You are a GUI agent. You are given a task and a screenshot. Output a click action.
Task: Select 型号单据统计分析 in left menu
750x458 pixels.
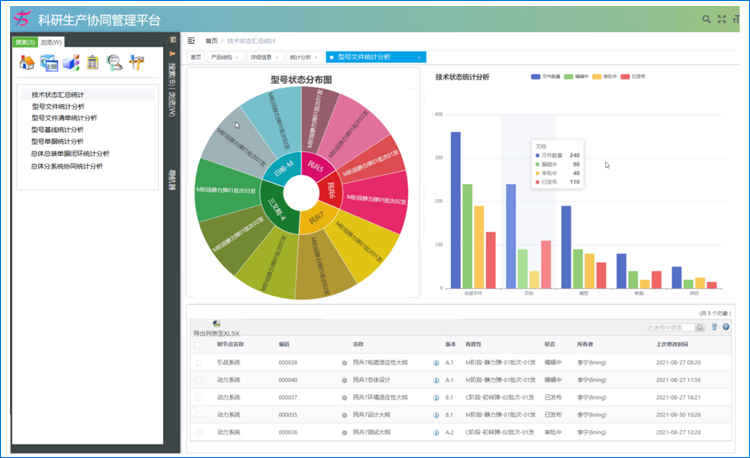[57, 142]
